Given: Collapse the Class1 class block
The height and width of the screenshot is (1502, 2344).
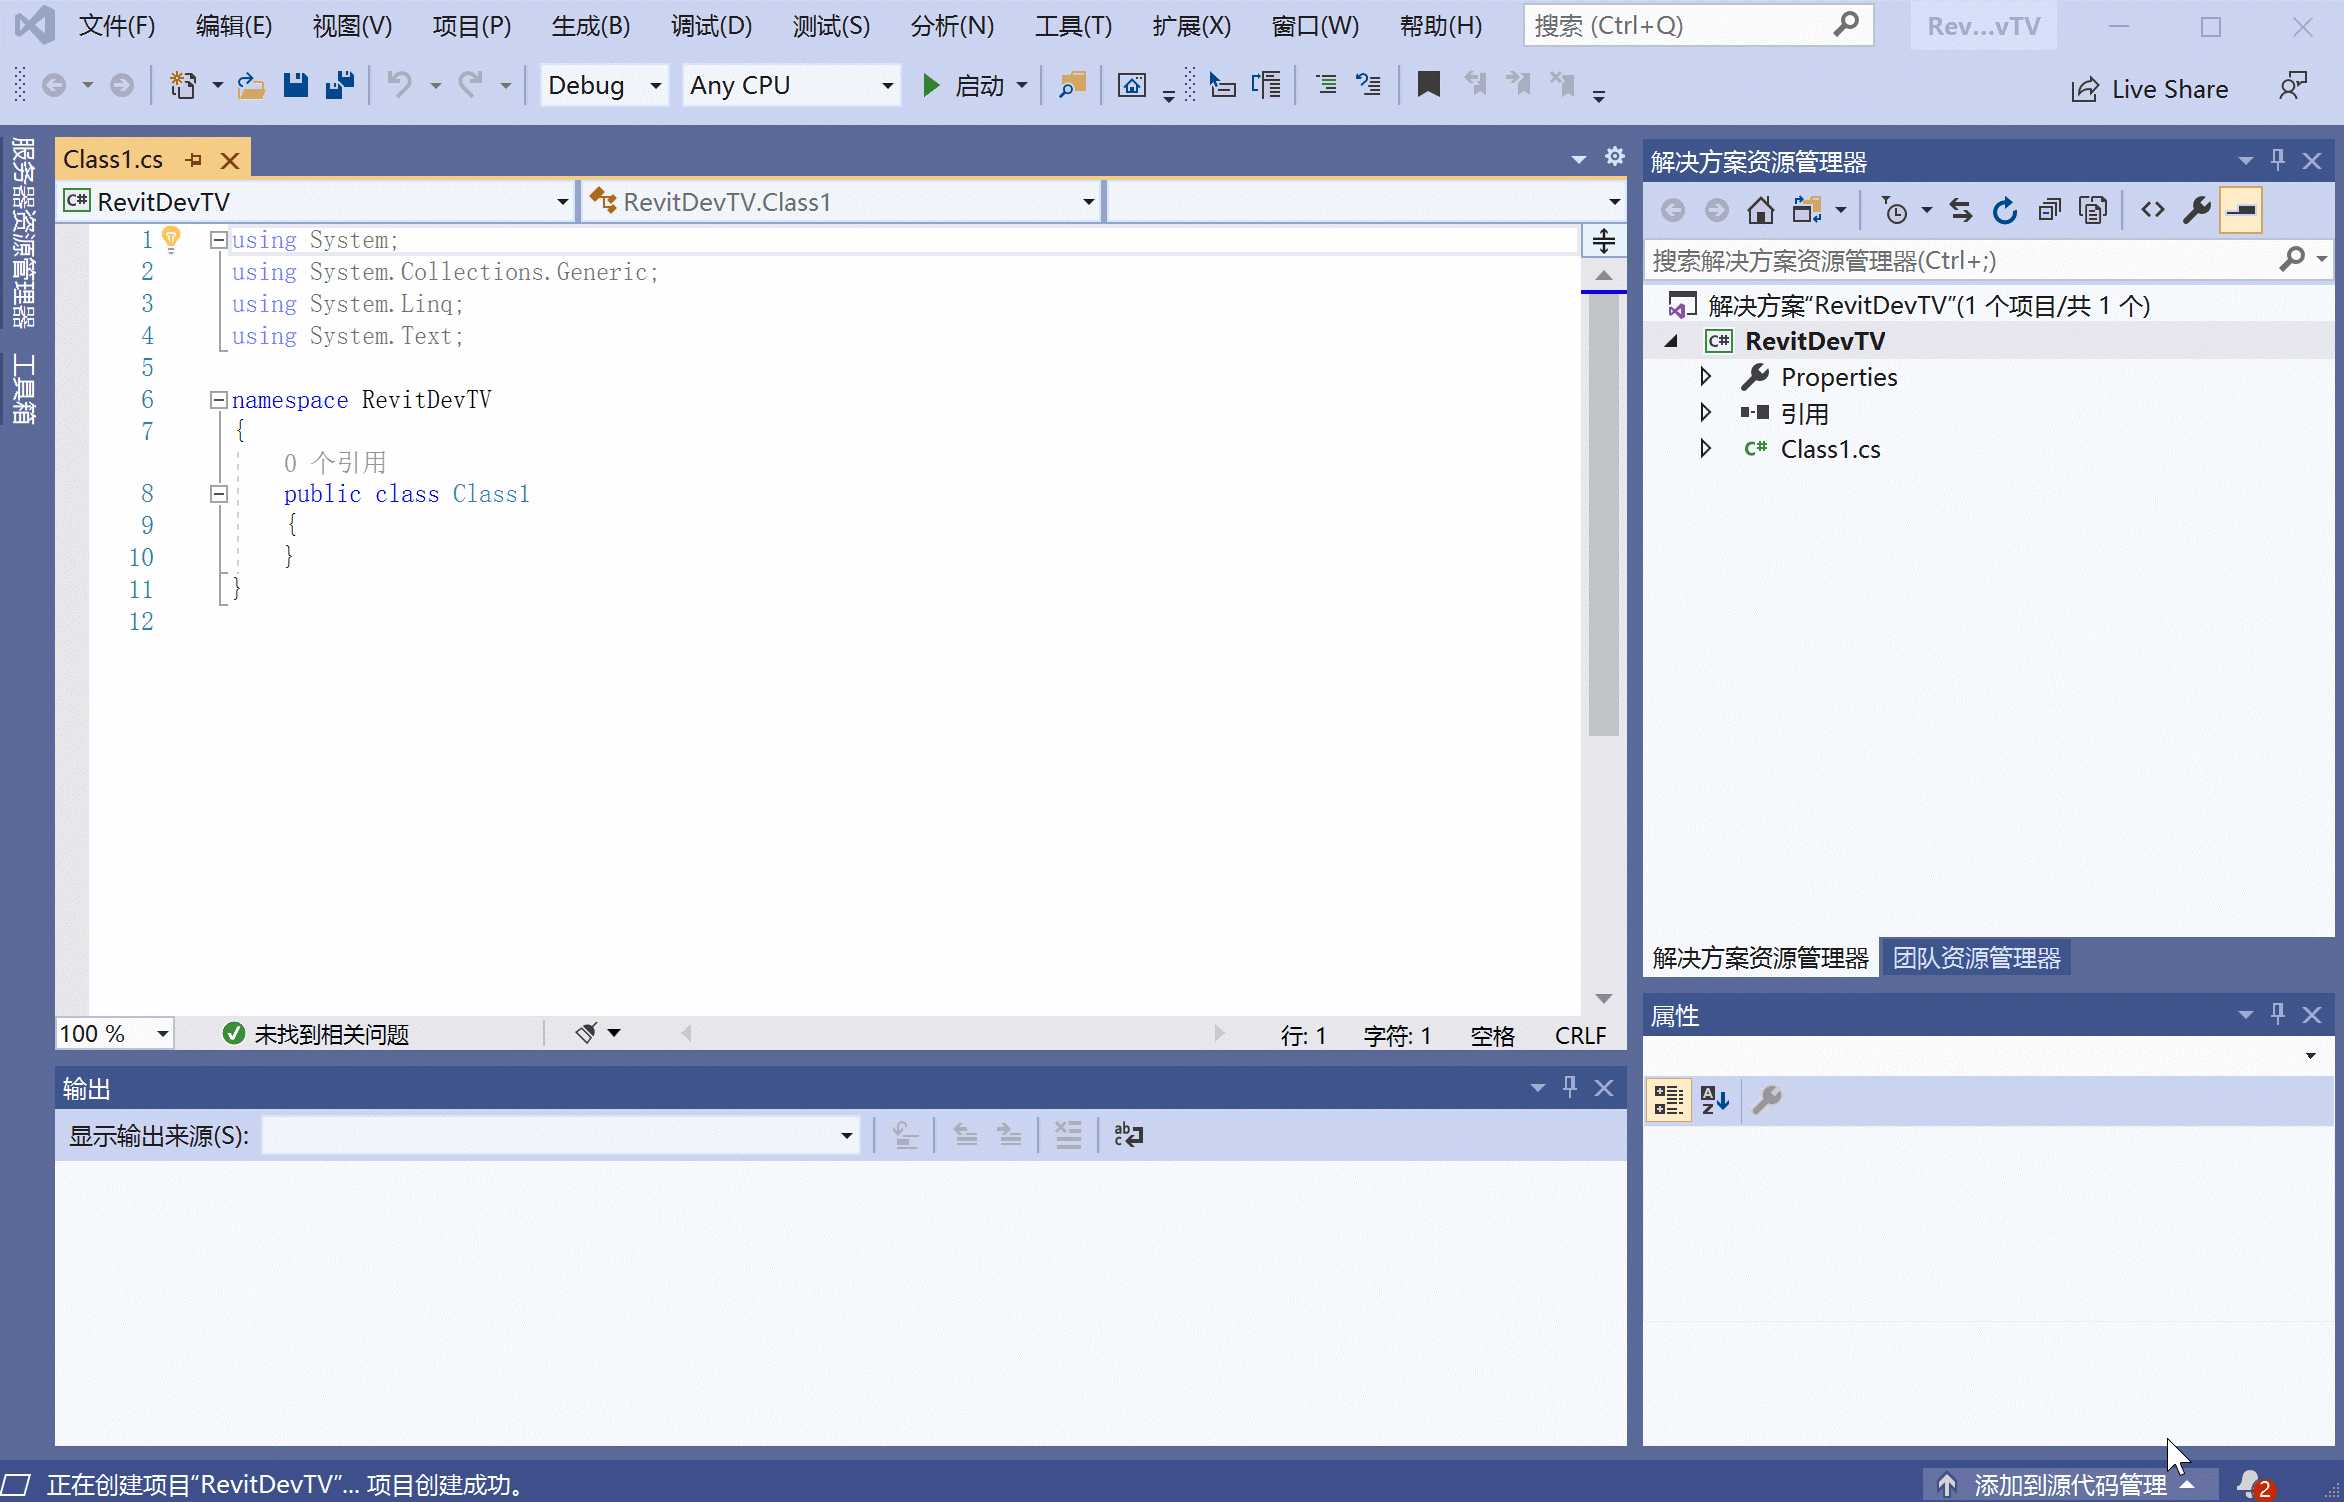Looking at the screenshot, I should [x=218, y=494].
